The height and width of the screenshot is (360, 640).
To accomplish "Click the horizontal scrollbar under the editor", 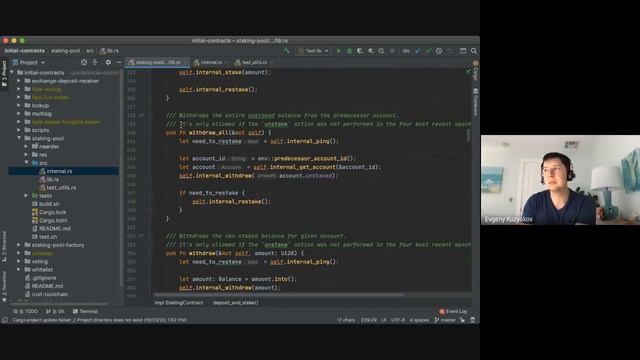I will 279,295.
